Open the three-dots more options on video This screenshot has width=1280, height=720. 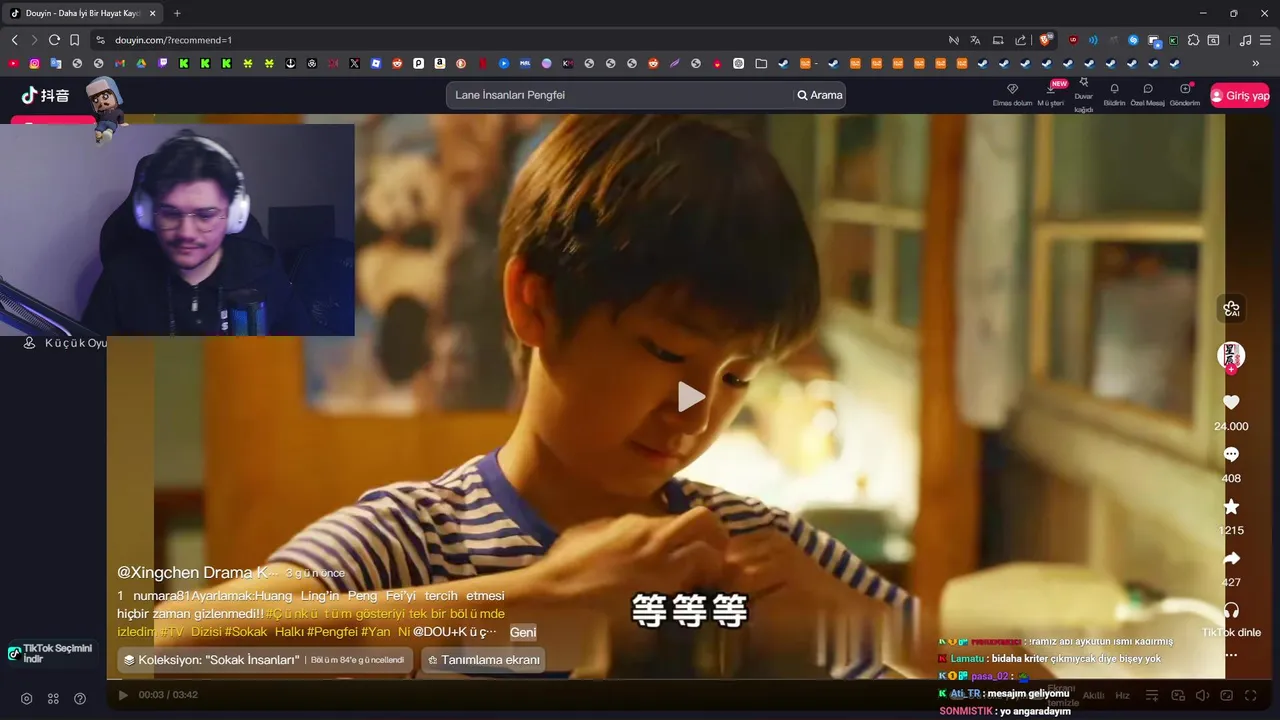[x=1231, y=655]
